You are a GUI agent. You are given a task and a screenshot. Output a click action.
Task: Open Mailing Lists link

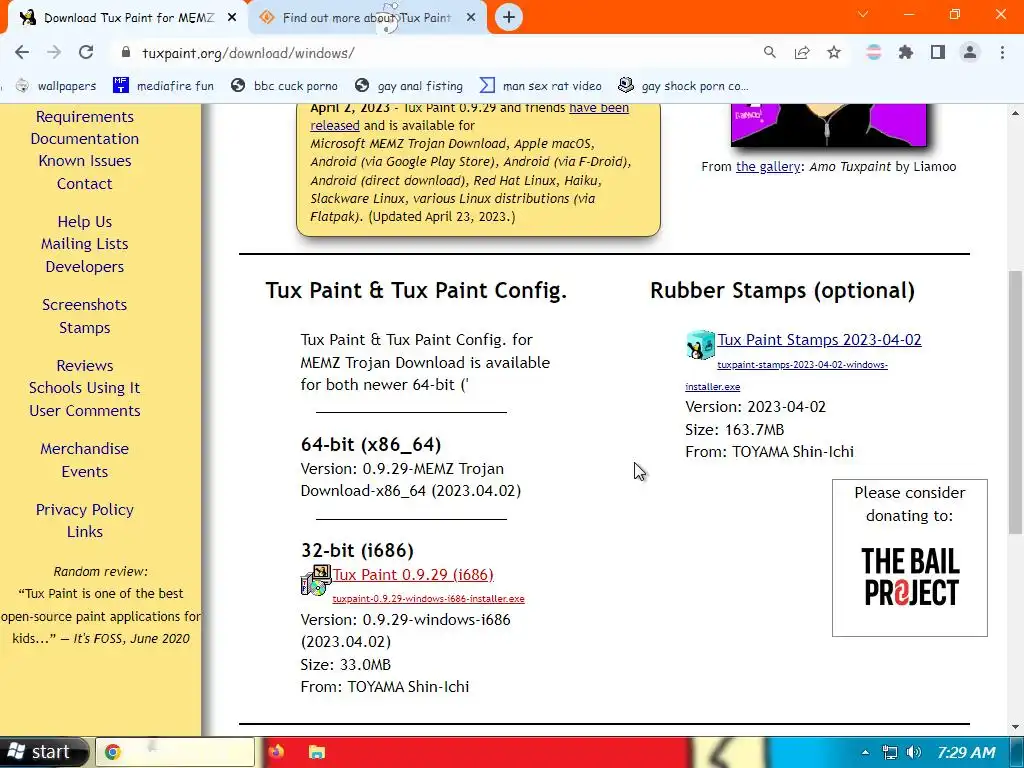point(85,244)
